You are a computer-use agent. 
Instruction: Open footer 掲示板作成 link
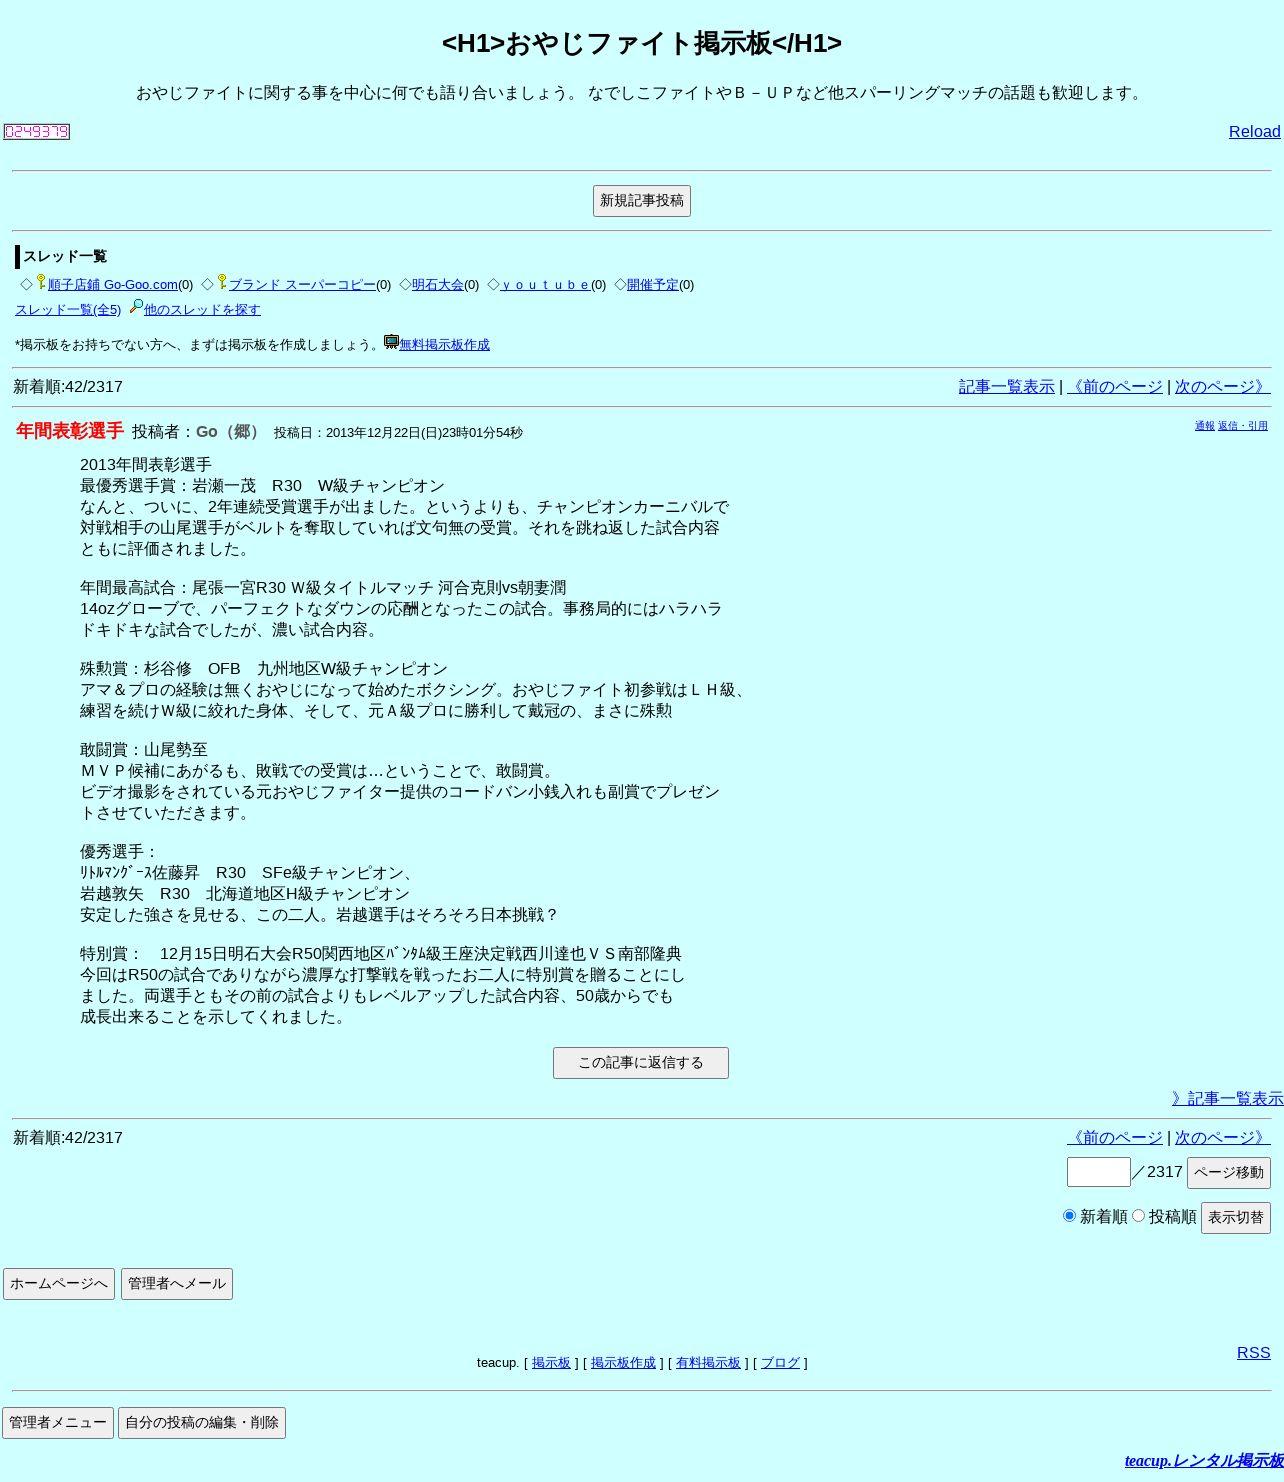623,1363
